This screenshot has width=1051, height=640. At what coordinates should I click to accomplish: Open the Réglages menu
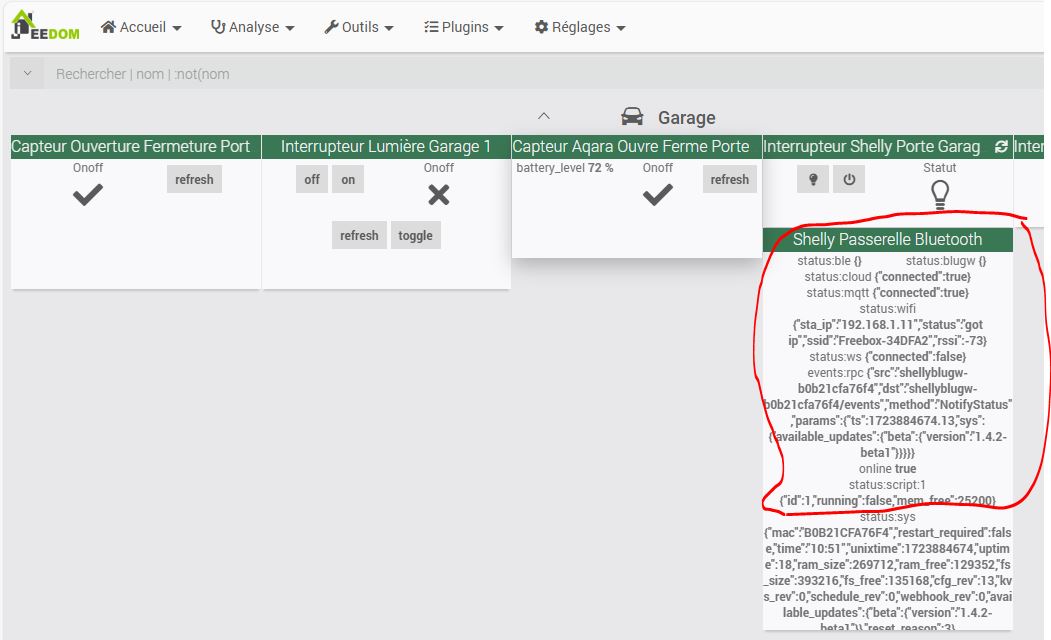(580, 27)
